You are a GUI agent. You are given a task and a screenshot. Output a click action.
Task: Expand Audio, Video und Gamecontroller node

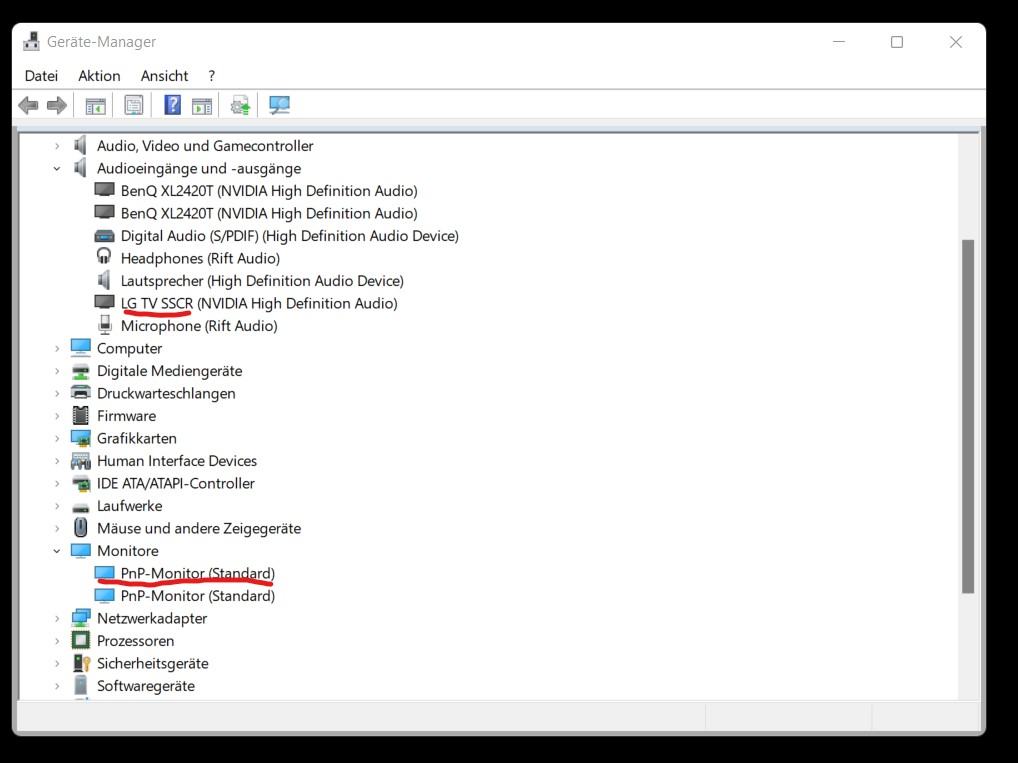(57, 146)
